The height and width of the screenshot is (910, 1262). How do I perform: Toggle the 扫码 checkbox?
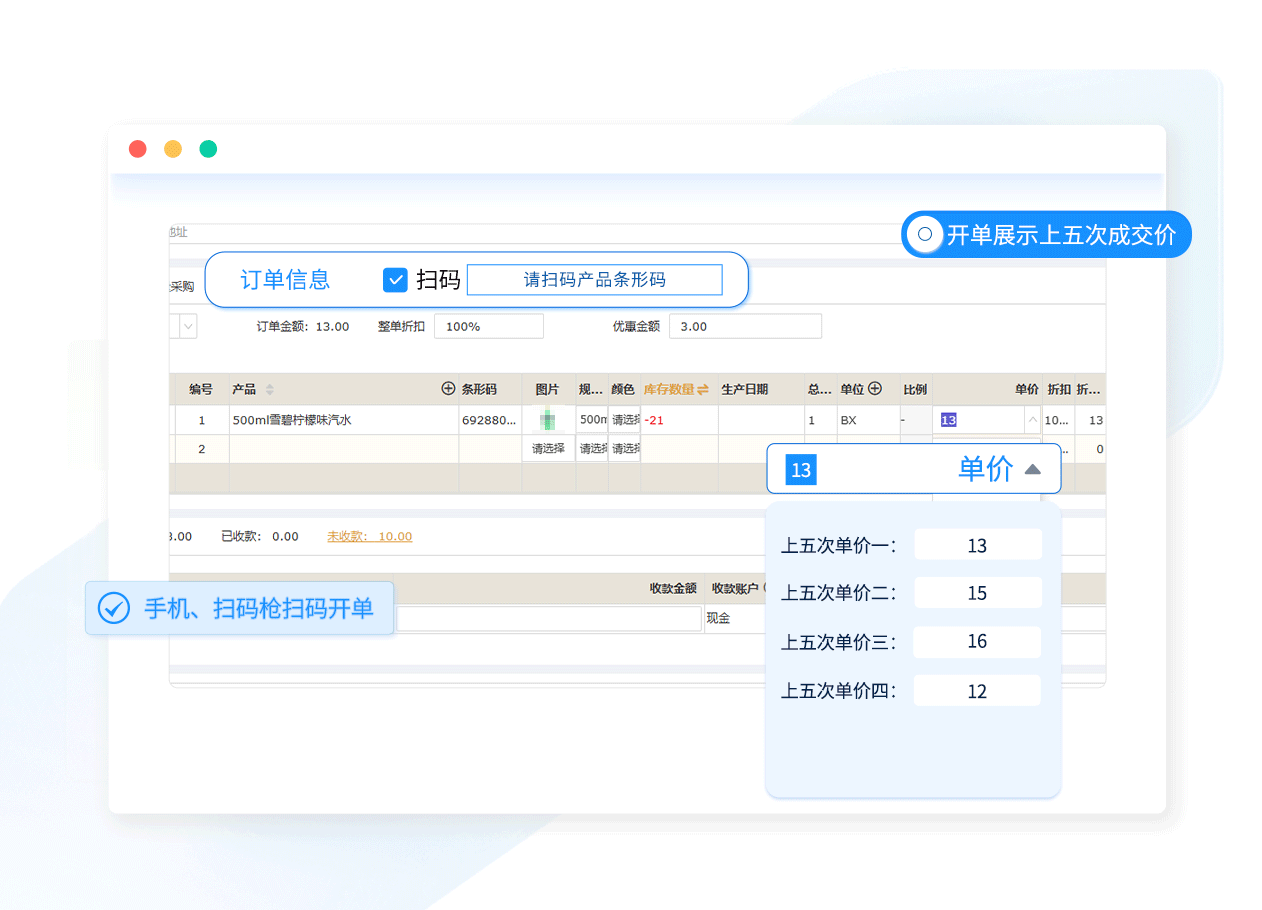pyautogui.click(x=395, y=280)
